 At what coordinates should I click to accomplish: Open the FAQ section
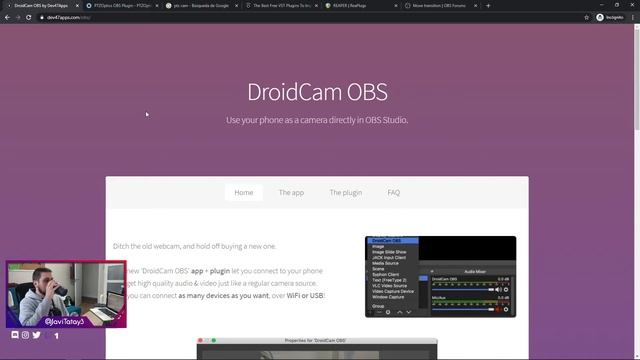(393, 193)
